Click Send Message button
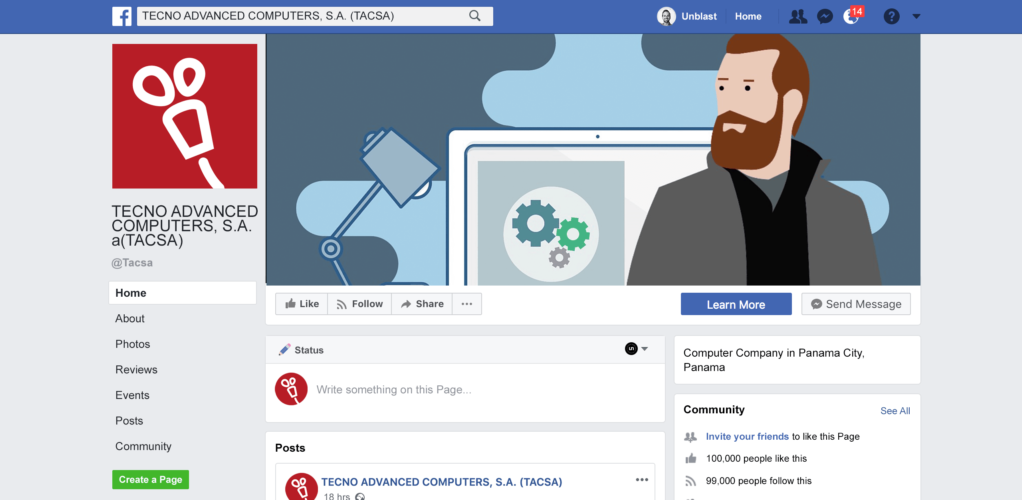The image size is (1022, 500). (856, 304)
